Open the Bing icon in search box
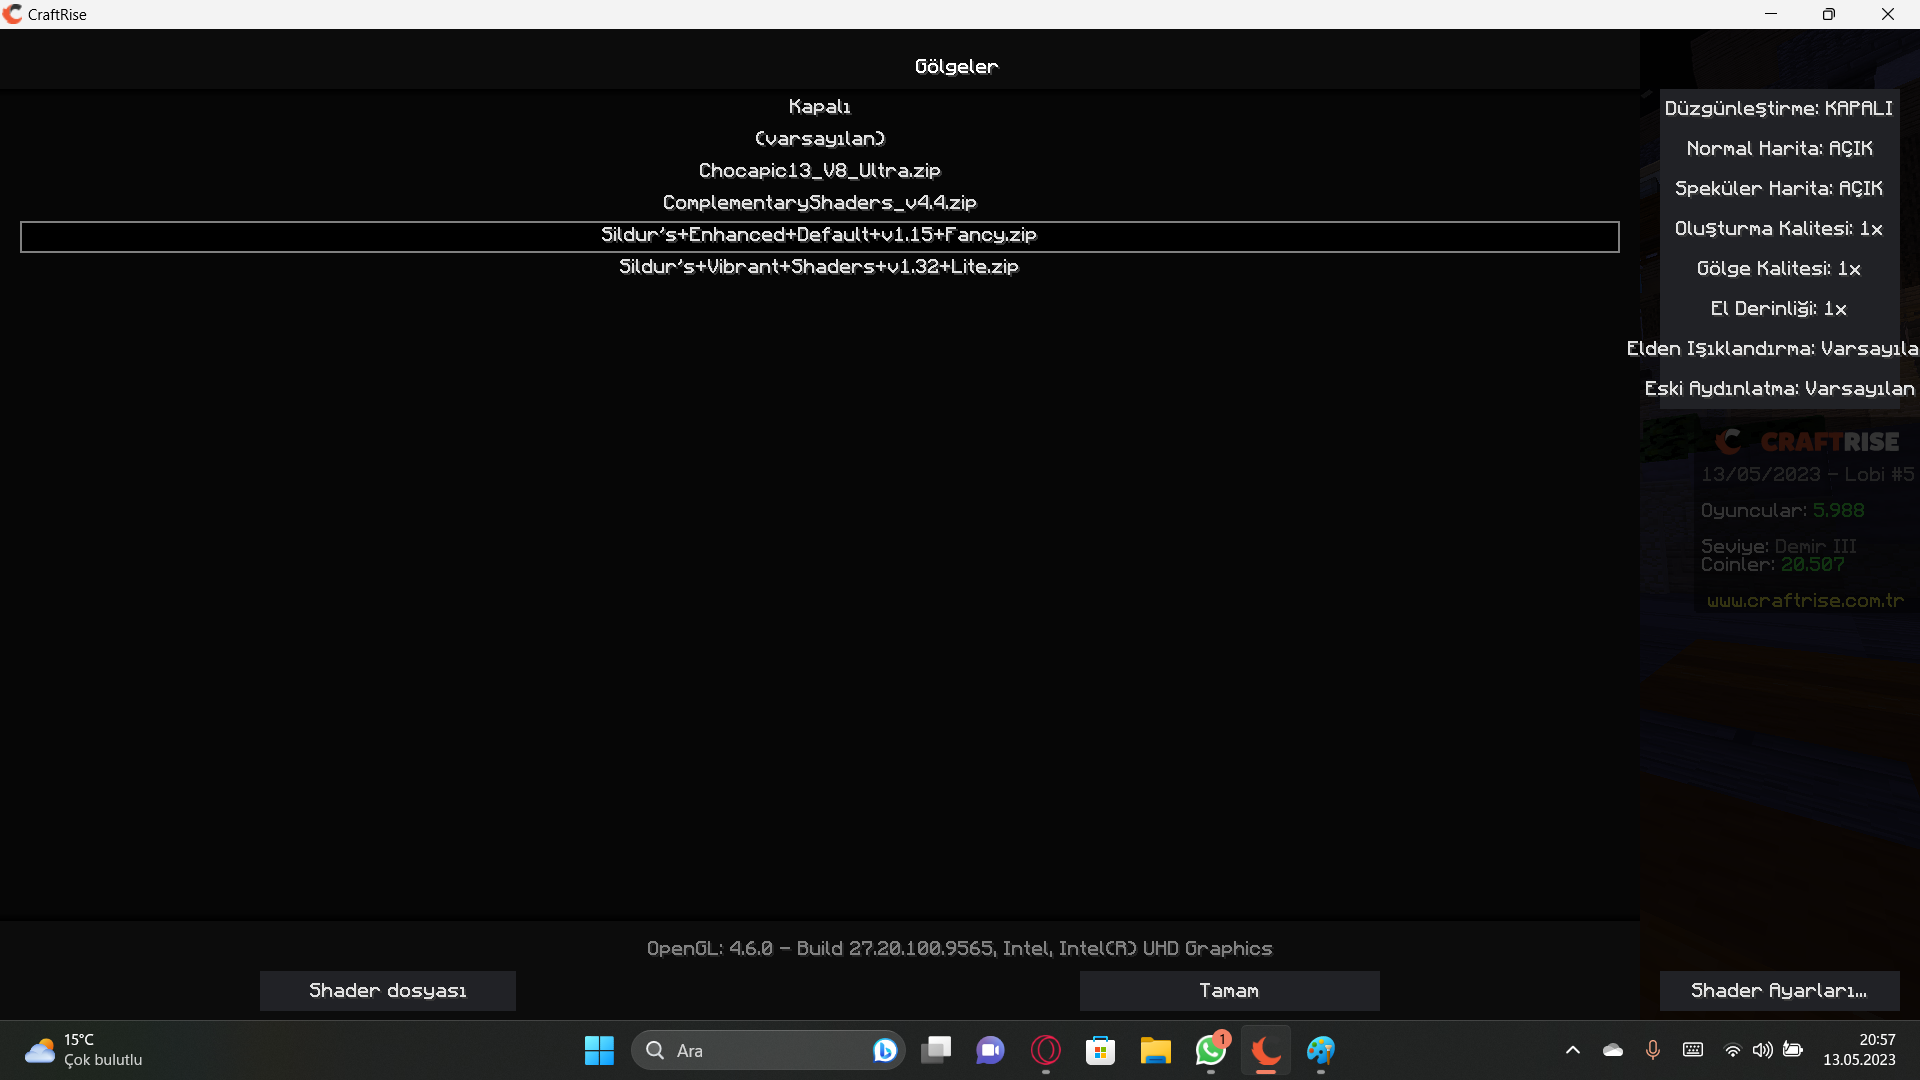 pos(884,1050)
